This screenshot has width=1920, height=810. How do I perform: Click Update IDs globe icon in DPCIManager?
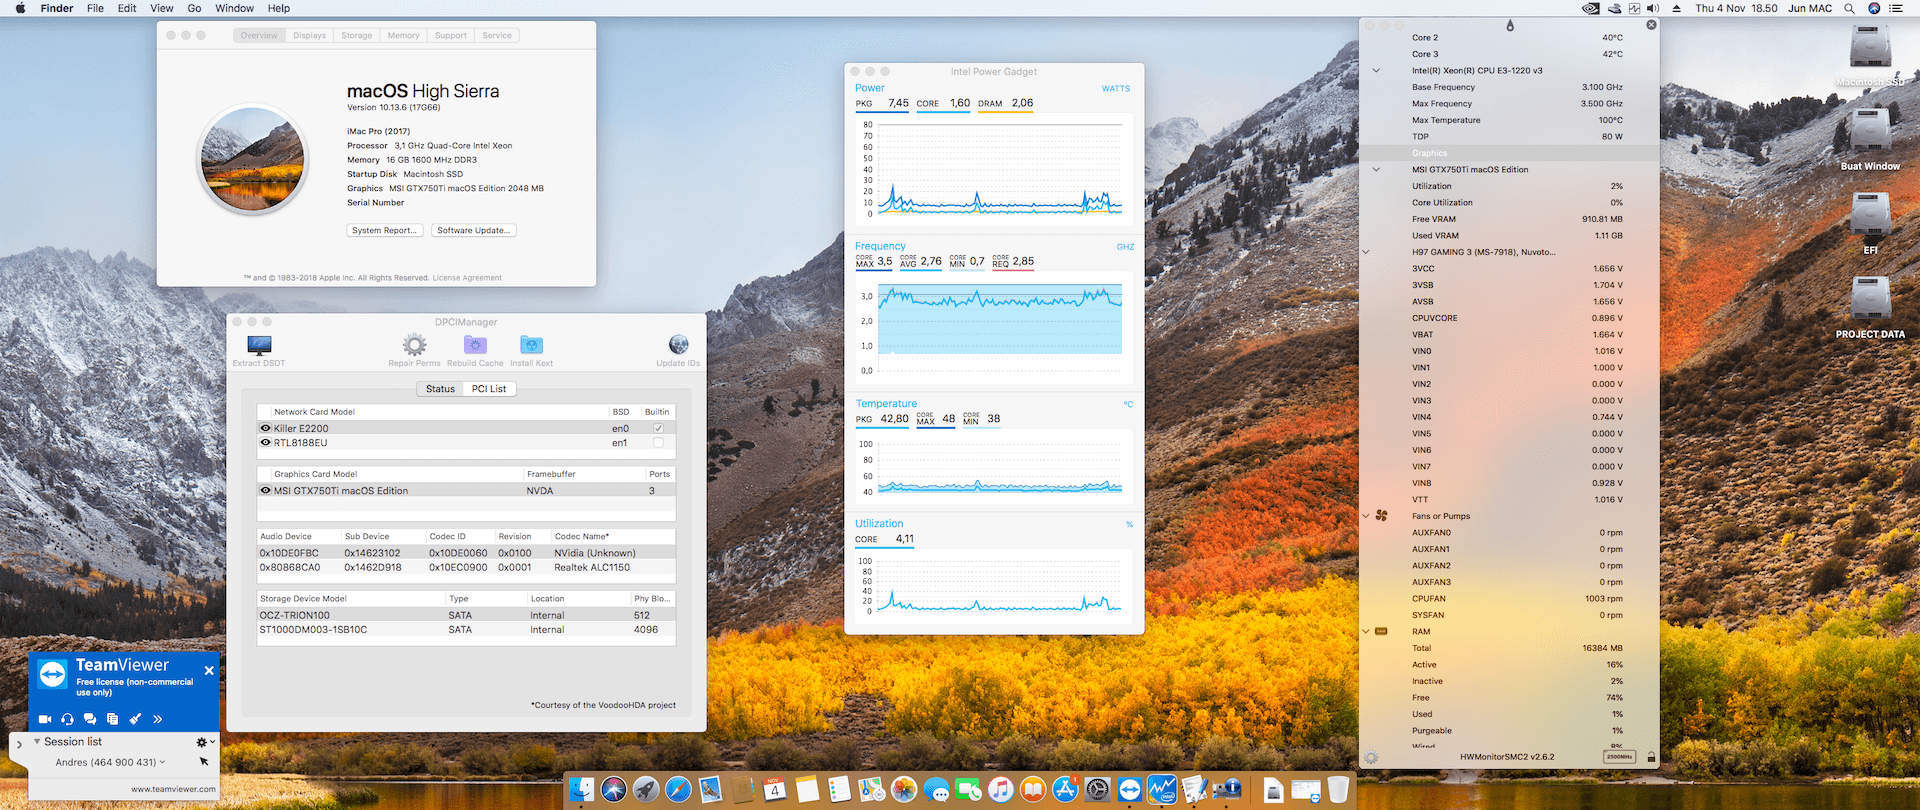pos(678,345)
